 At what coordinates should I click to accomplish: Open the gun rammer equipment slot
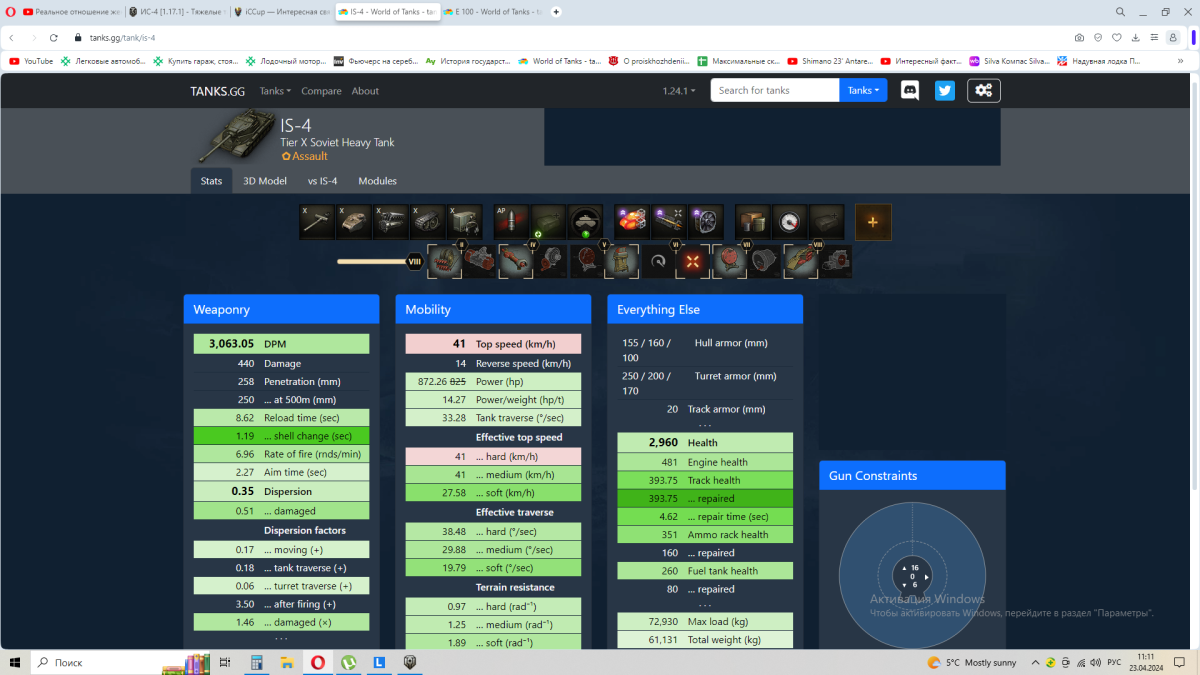point(632,222)
